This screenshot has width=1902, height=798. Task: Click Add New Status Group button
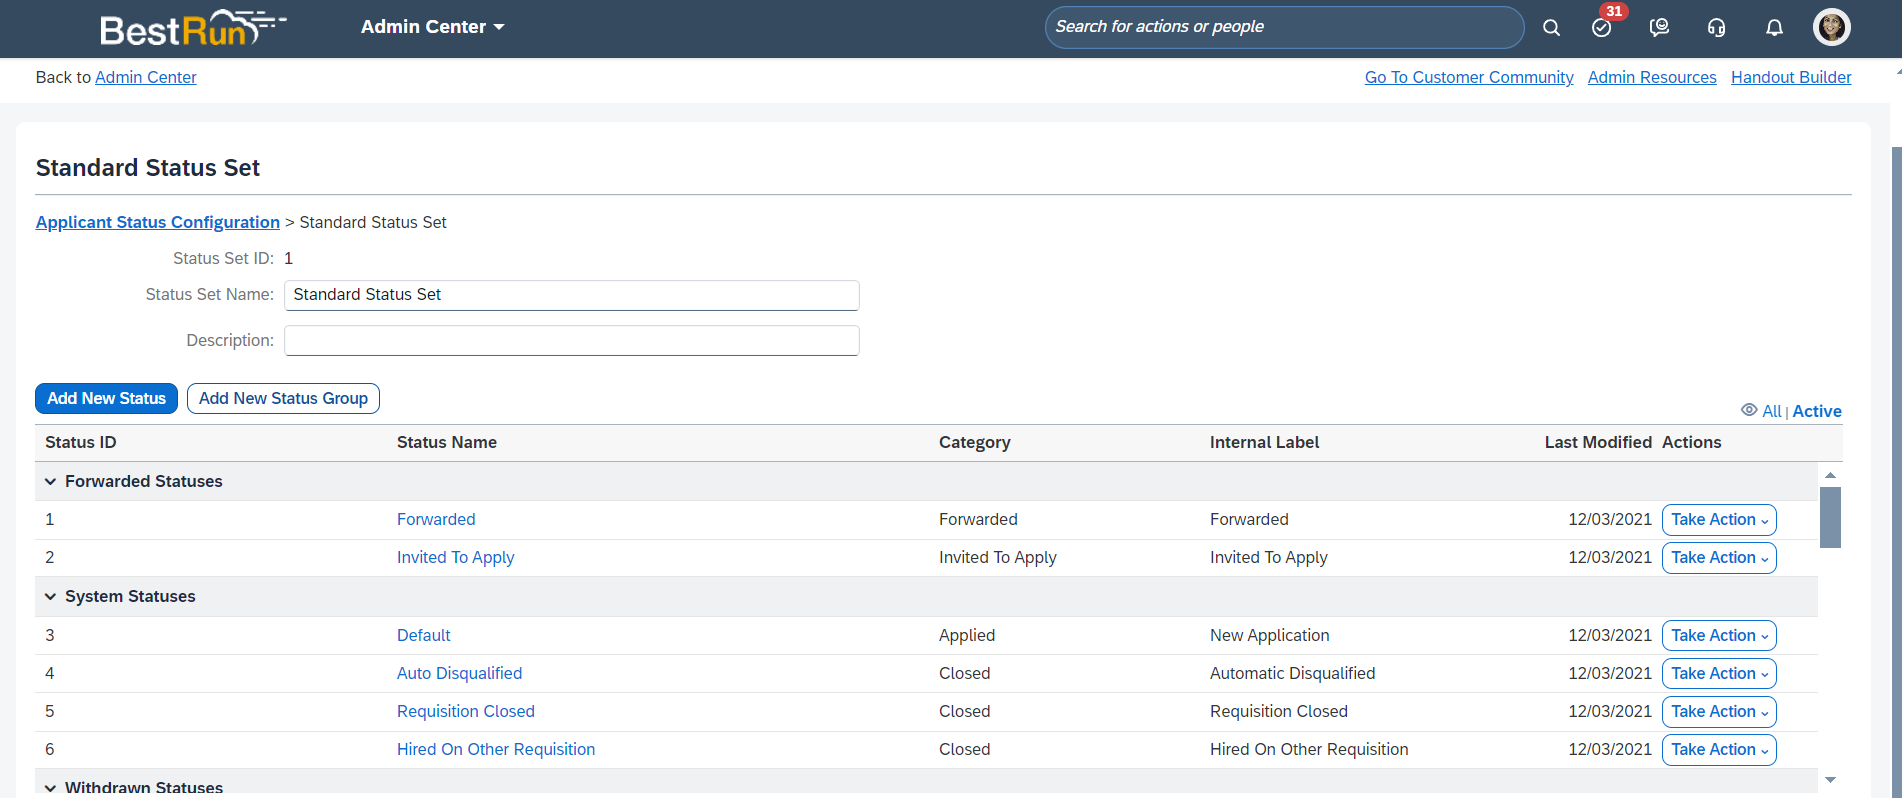click(x=283, y=398)
